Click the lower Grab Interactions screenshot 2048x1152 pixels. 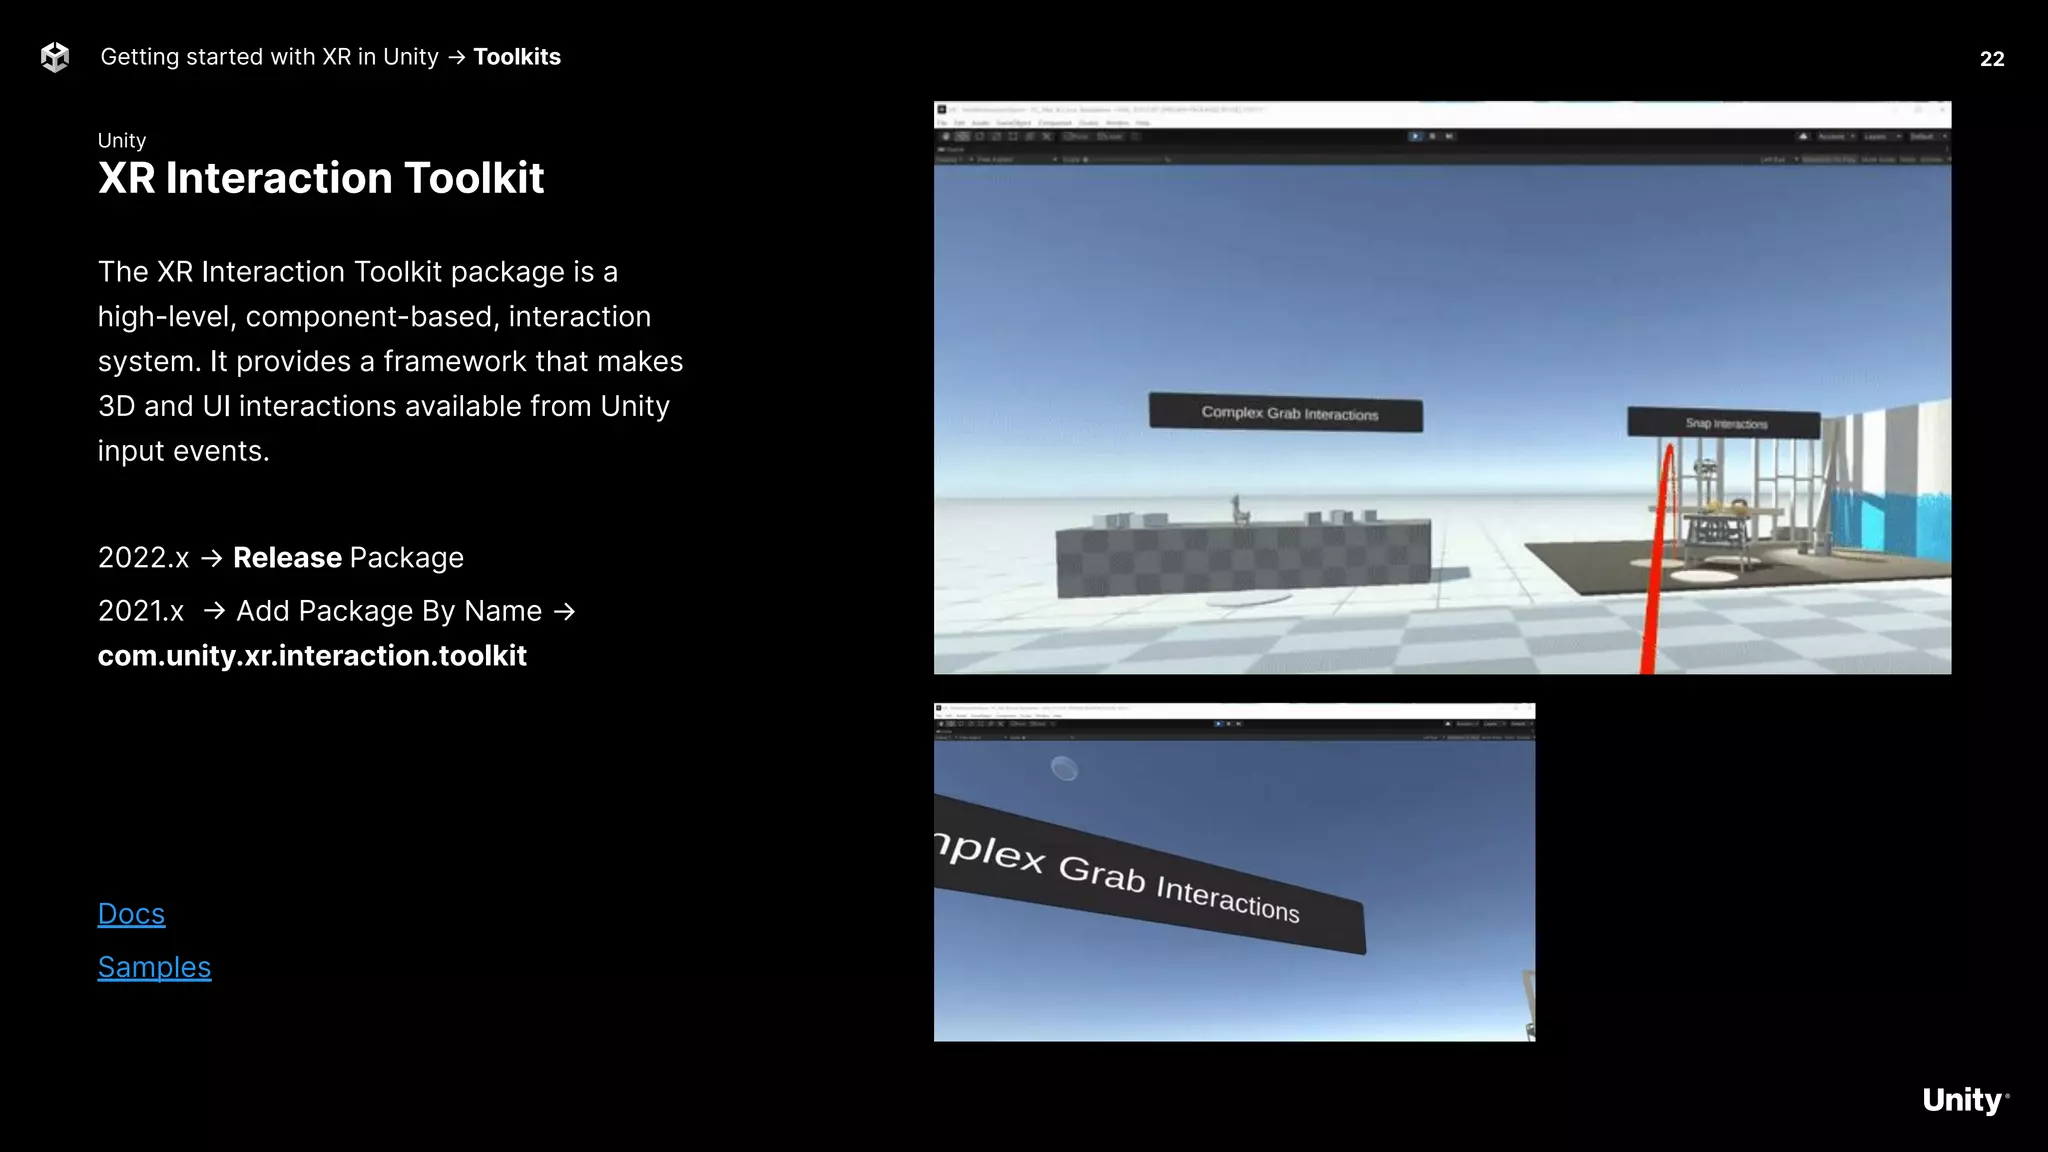click(1234, 872)
